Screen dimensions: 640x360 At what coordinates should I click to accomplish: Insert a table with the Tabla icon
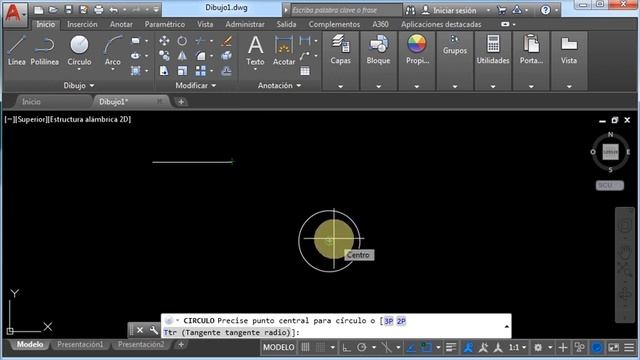coord(305,71)
